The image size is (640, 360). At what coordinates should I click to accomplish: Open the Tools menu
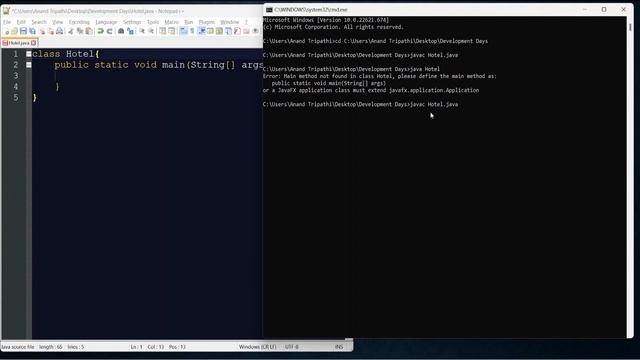click(153, 22)
